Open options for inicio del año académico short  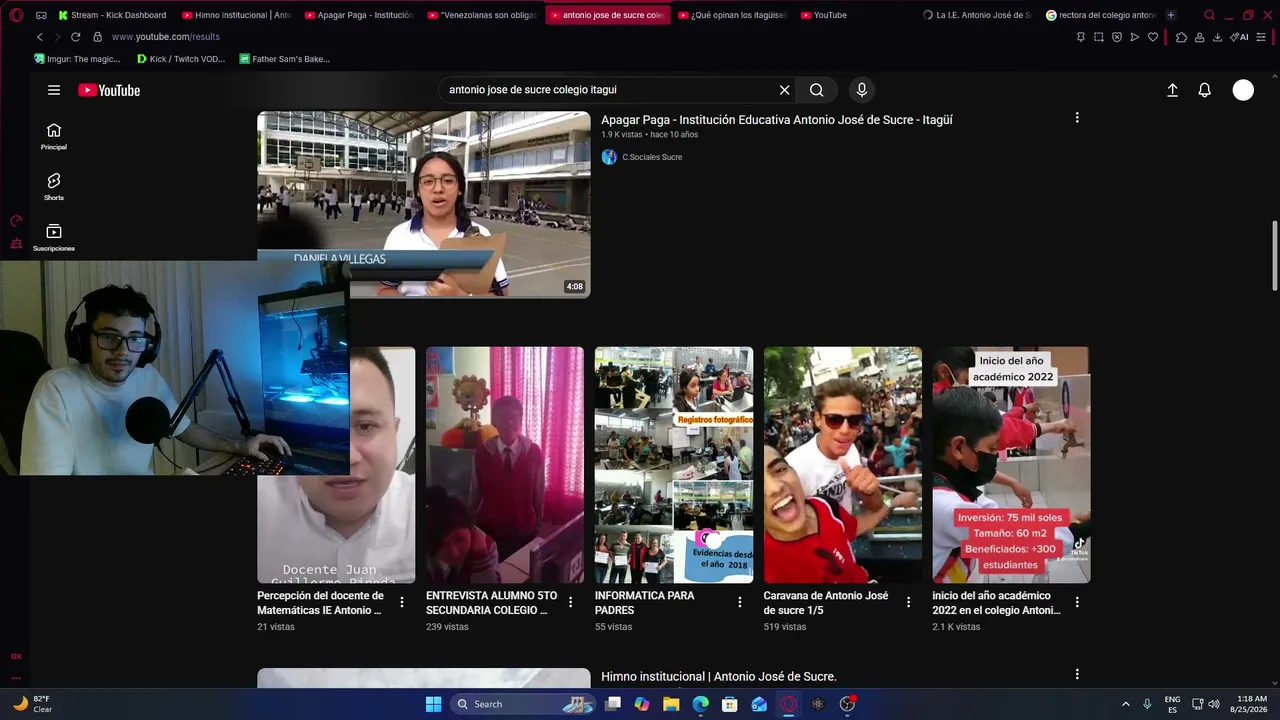coord(1077,602)
